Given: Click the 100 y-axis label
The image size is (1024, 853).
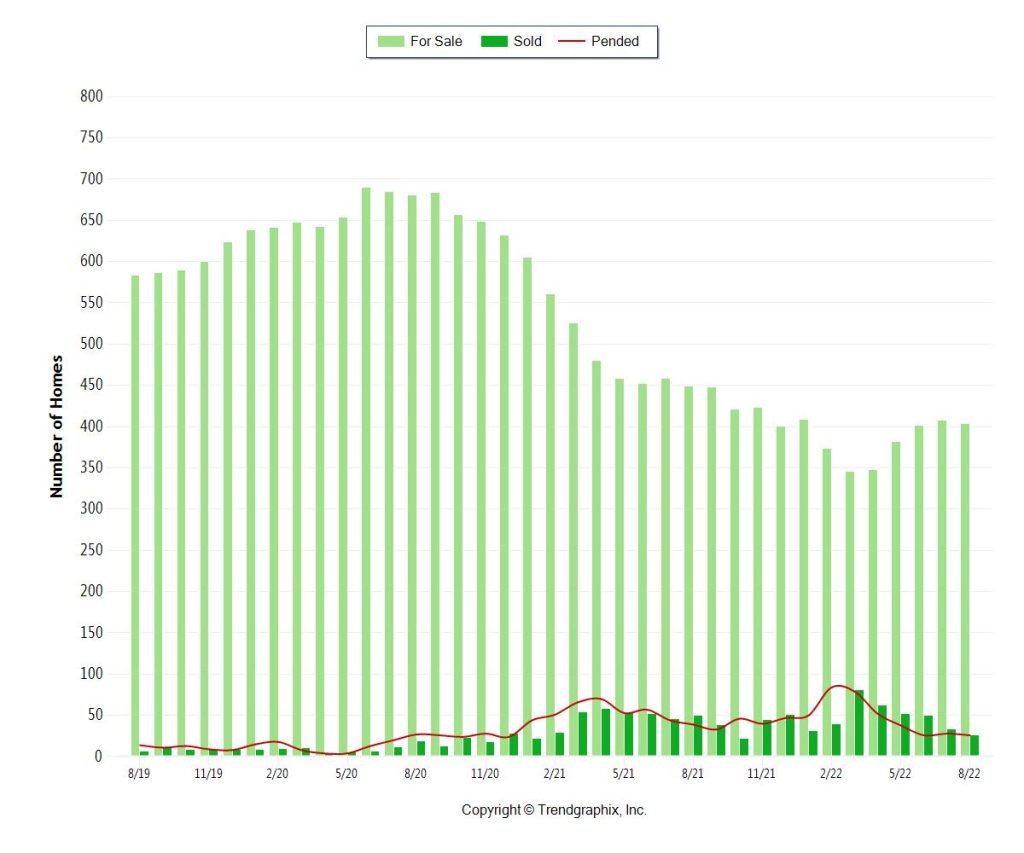Looking at the screenshot, I should (91, 673).
